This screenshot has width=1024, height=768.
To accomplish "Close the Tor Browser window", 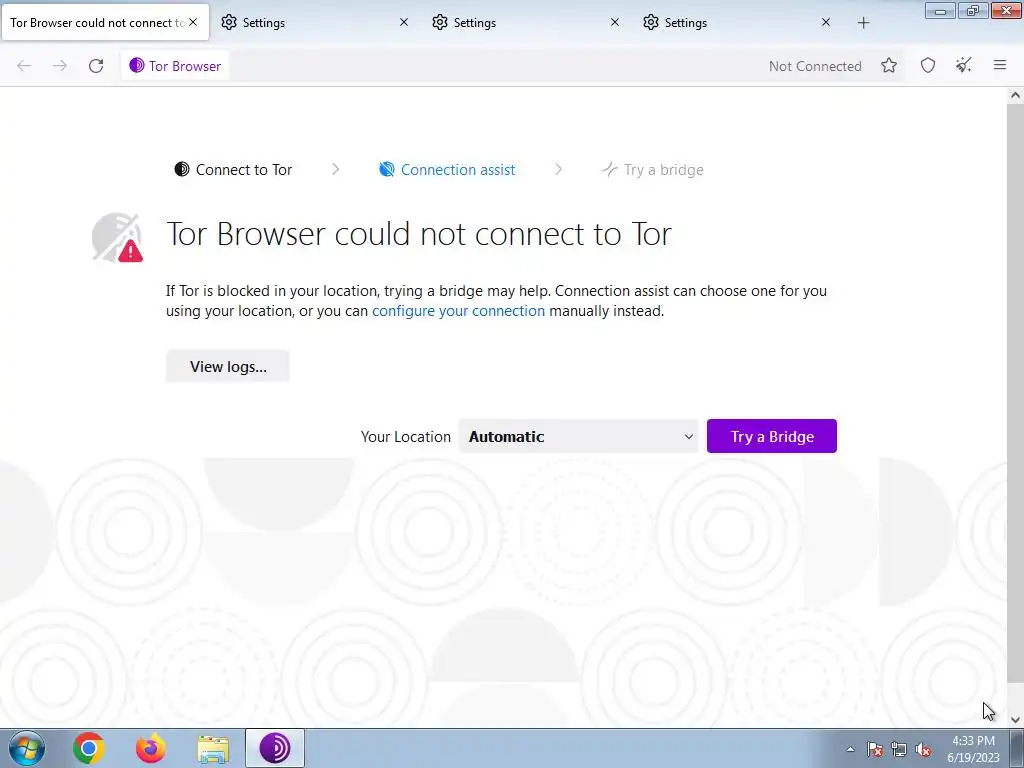I will tap(1006, 10).
